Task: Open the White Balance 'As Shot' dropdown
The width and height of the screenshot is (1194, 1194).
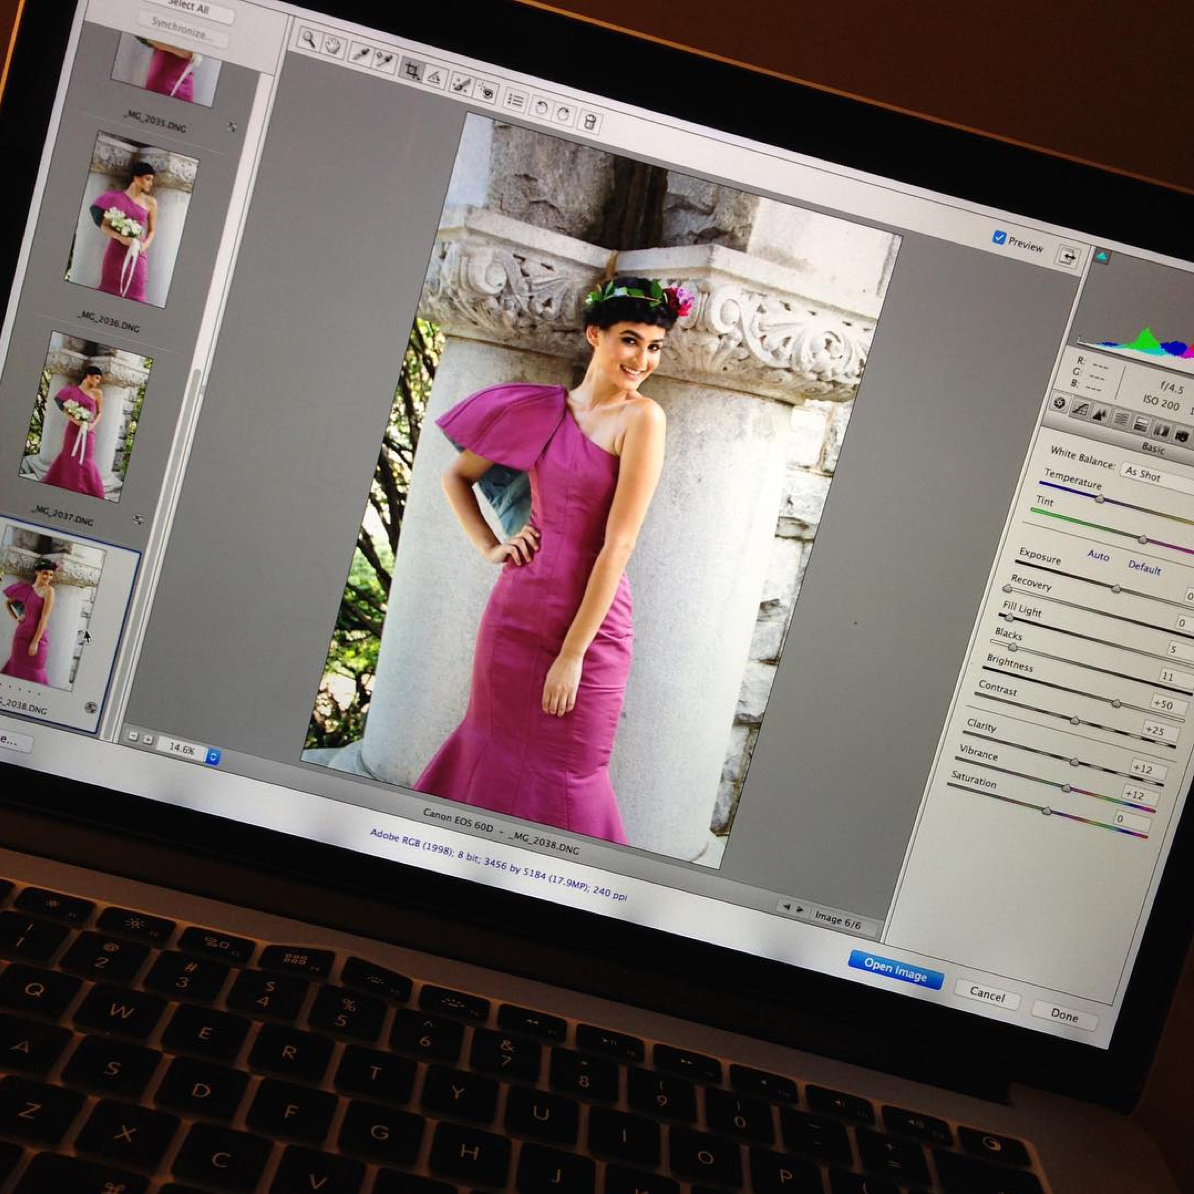Action: (1156, 477)
